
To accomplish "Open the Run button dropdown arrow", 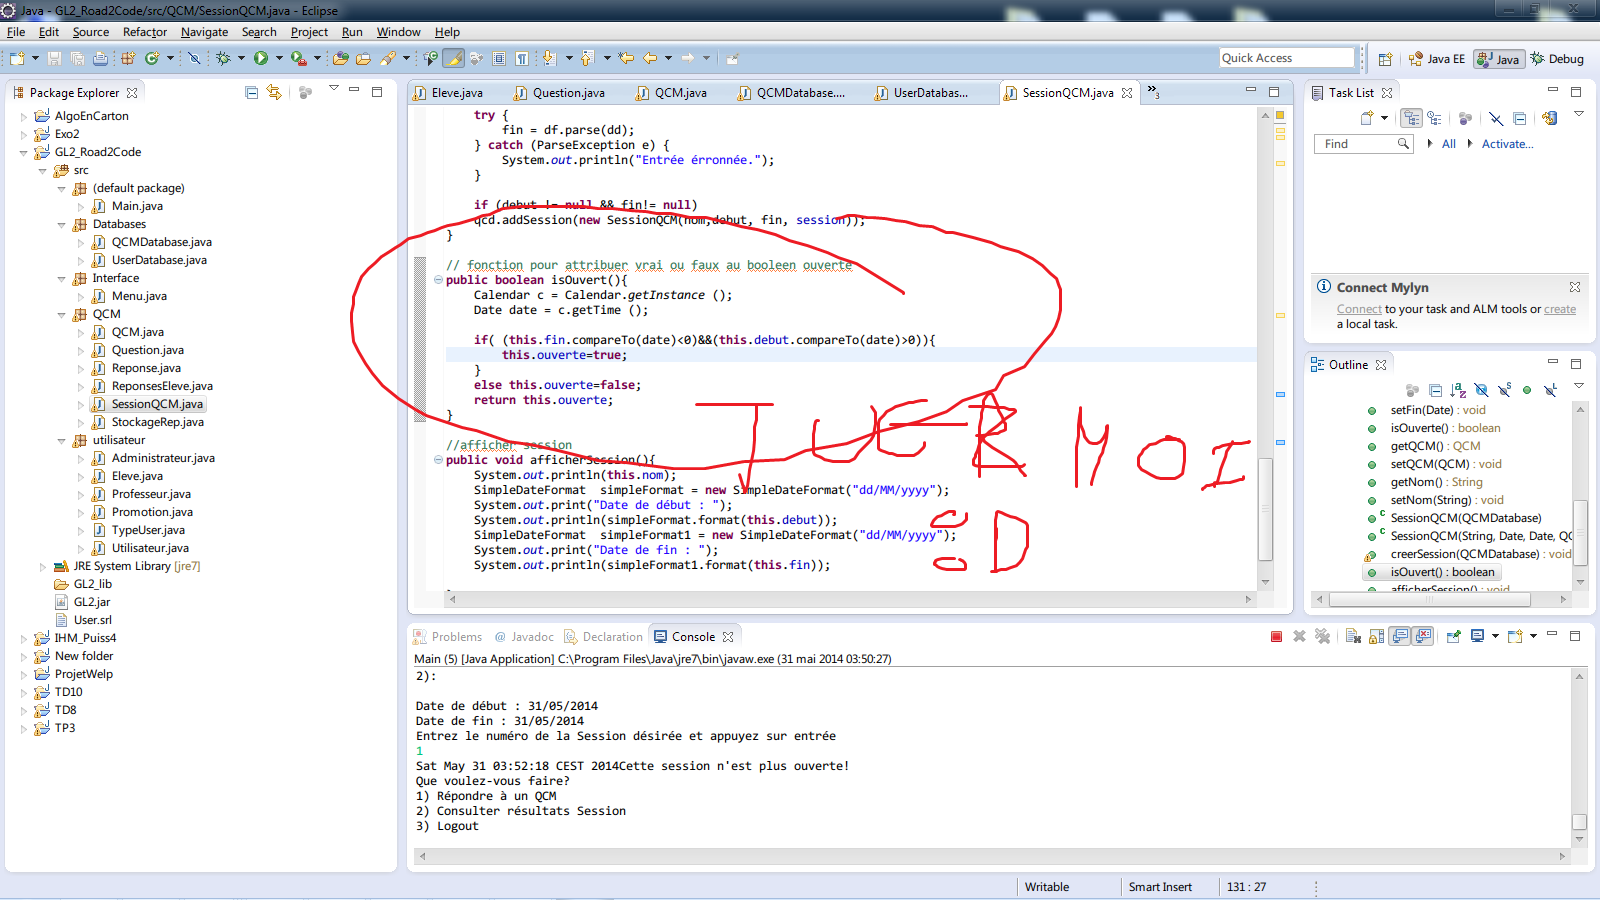I will [279, 59].
